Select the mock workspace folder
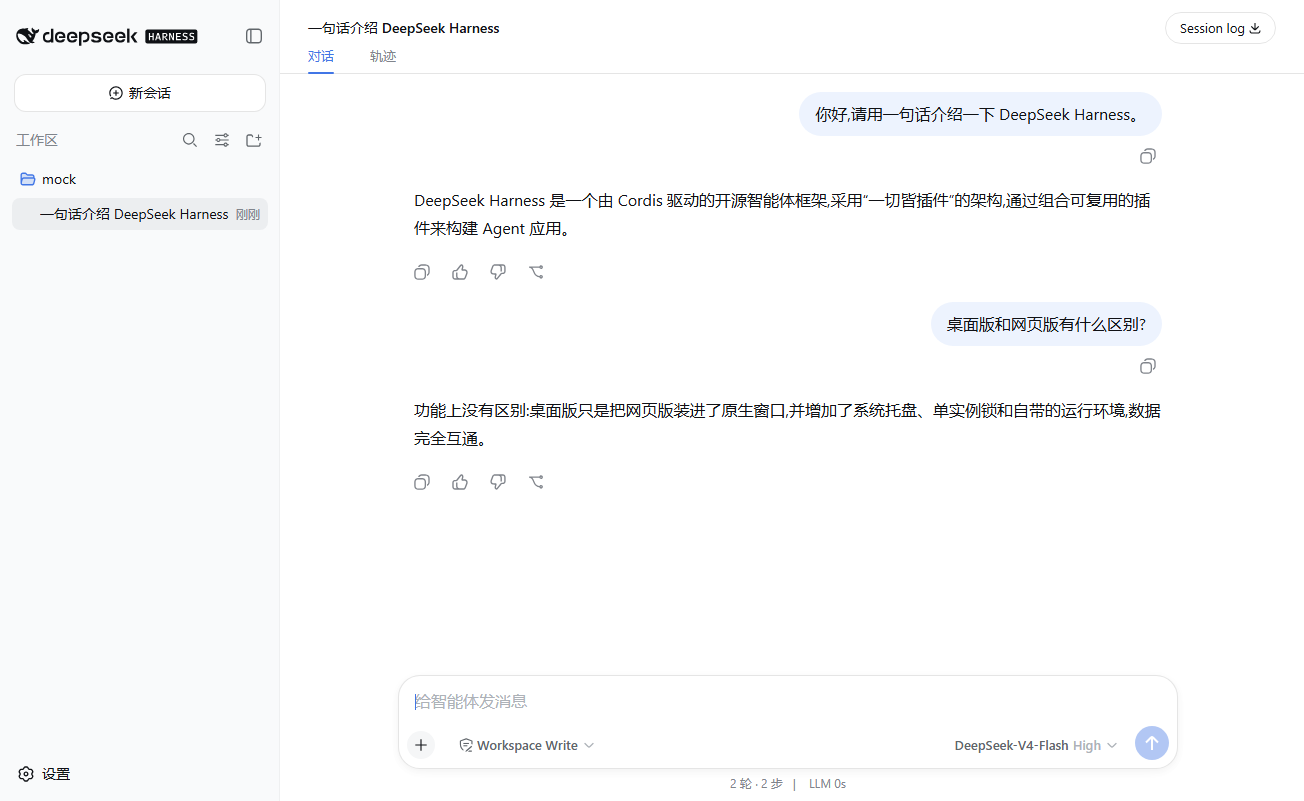1304x801 pixels. coord(140,179)
